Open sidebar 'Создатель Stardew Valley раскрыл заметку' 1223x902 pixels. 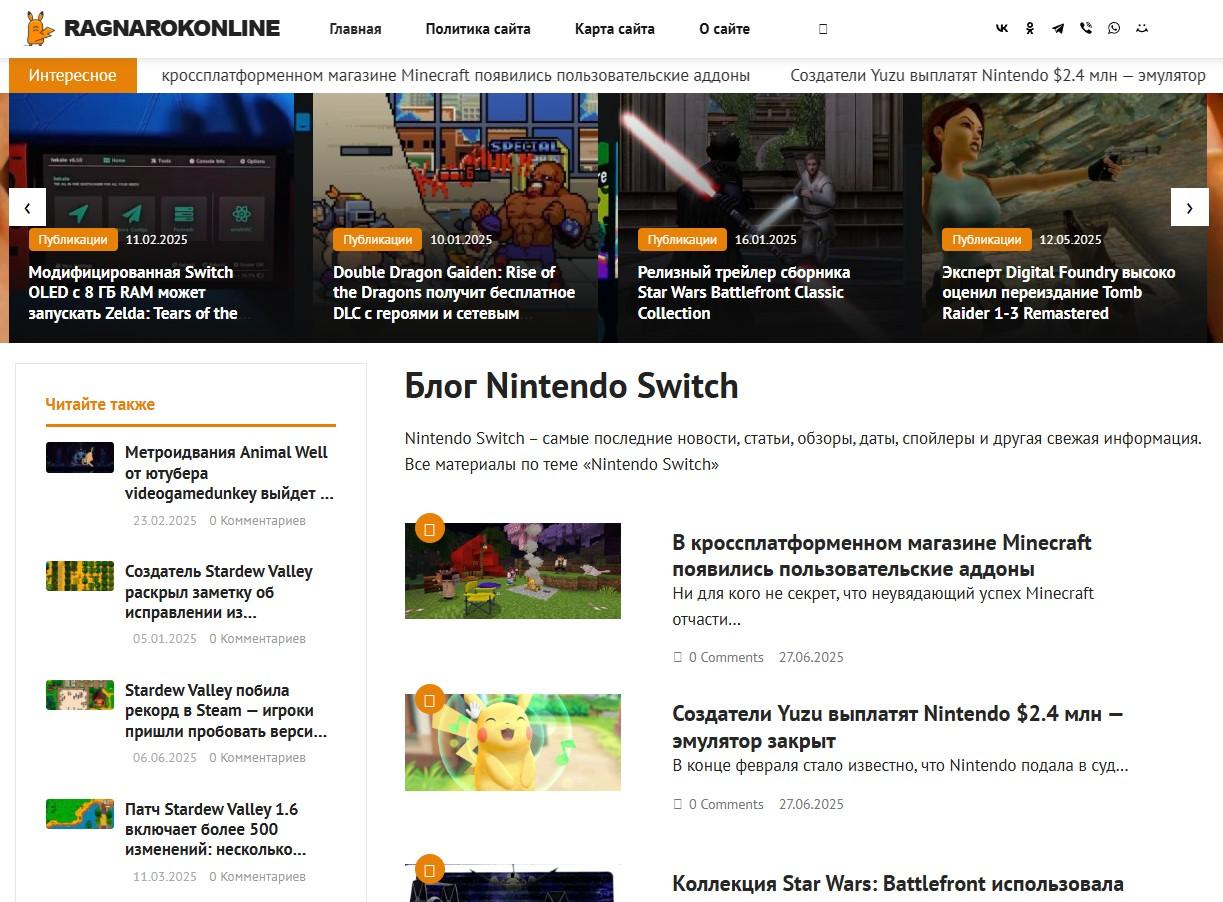[219, 591]
